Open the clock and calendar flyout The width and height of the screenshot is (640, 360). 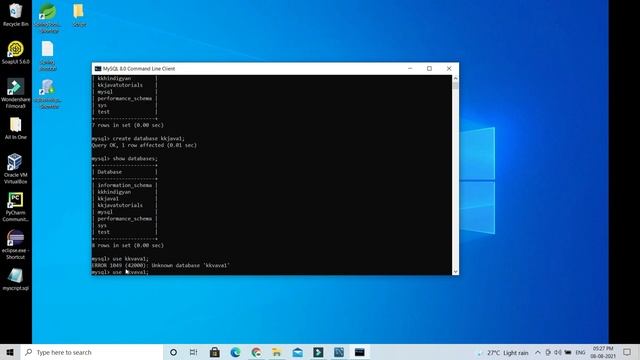(603, 352)
